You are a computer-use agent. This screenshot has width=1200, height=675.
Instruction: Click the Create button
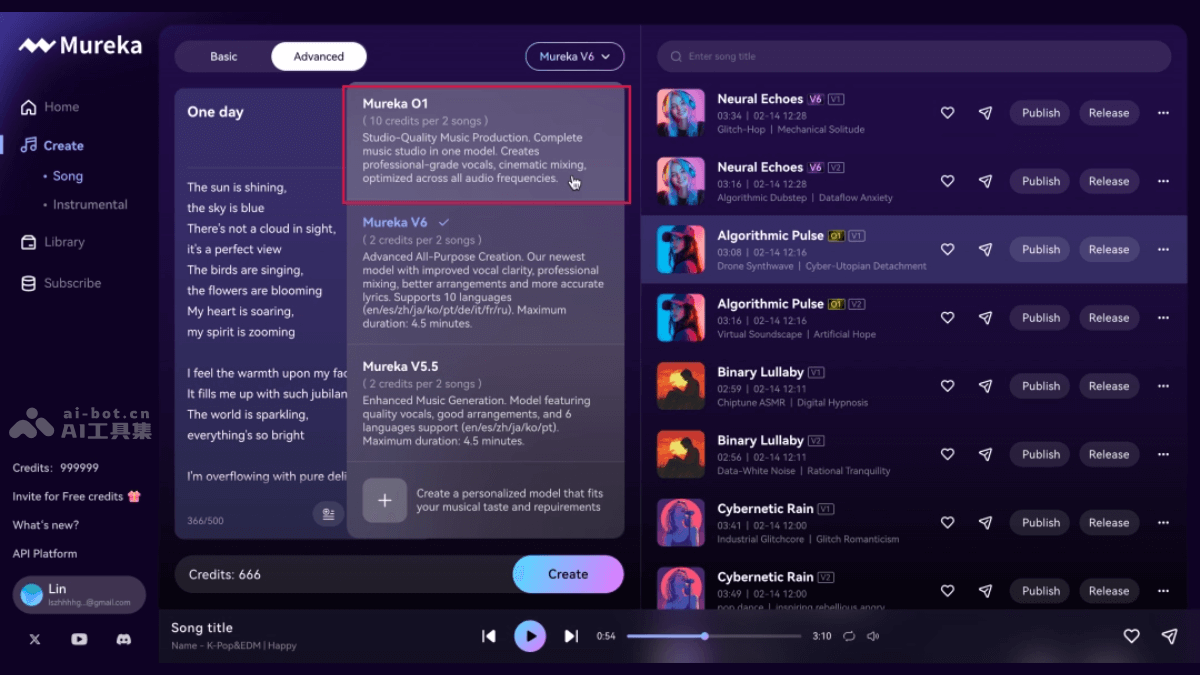[568, 574]
